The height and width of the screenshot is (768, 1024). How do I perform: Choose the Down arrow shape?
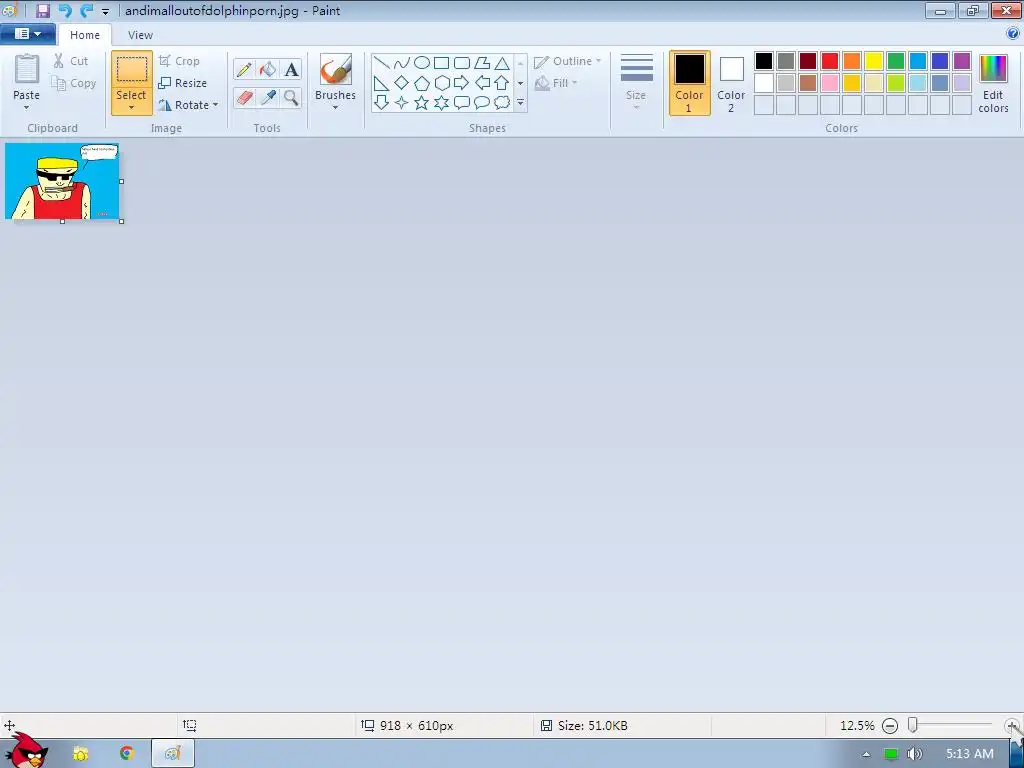tap(381, 103)
